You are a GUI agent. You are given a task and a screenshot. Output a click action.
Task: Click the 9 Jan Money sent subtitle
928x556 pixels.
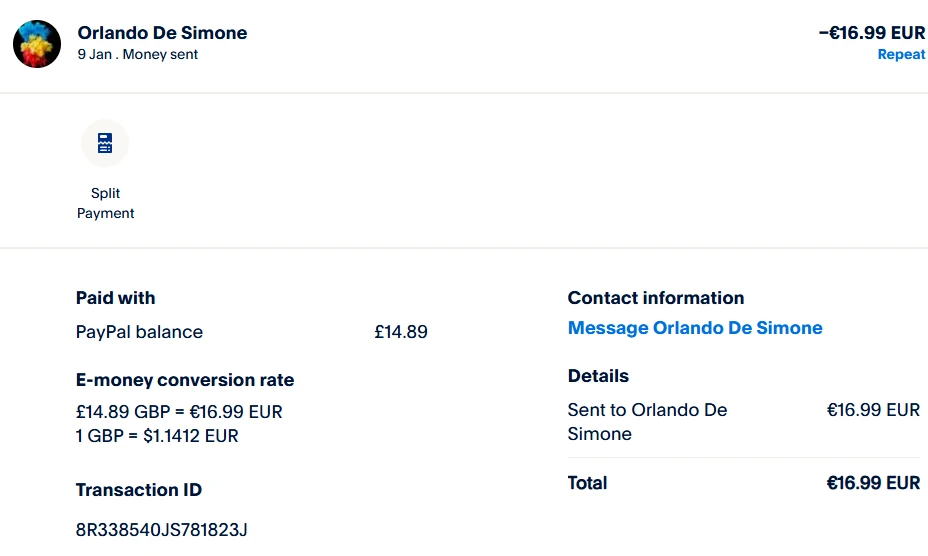click(x=137, y=55)
